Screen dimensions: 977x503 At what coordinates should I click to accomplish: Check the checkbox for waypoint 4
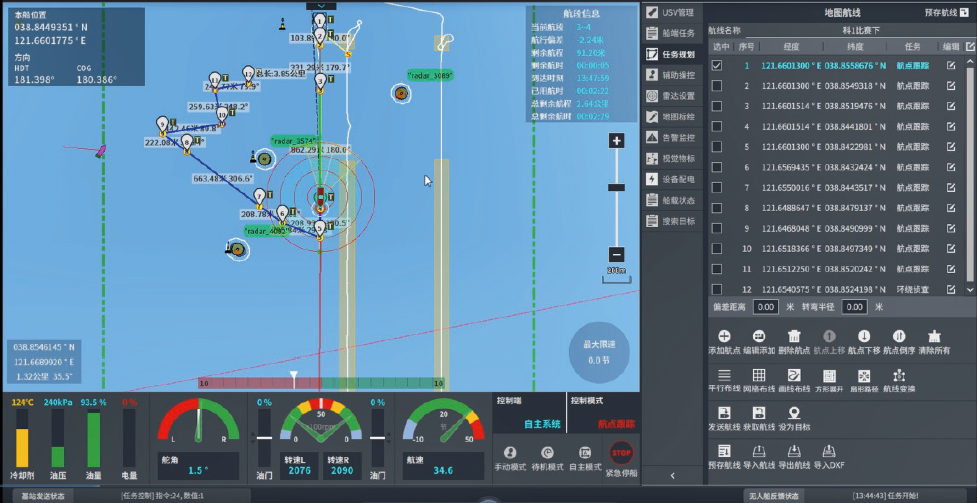click(x=717, y=127)
